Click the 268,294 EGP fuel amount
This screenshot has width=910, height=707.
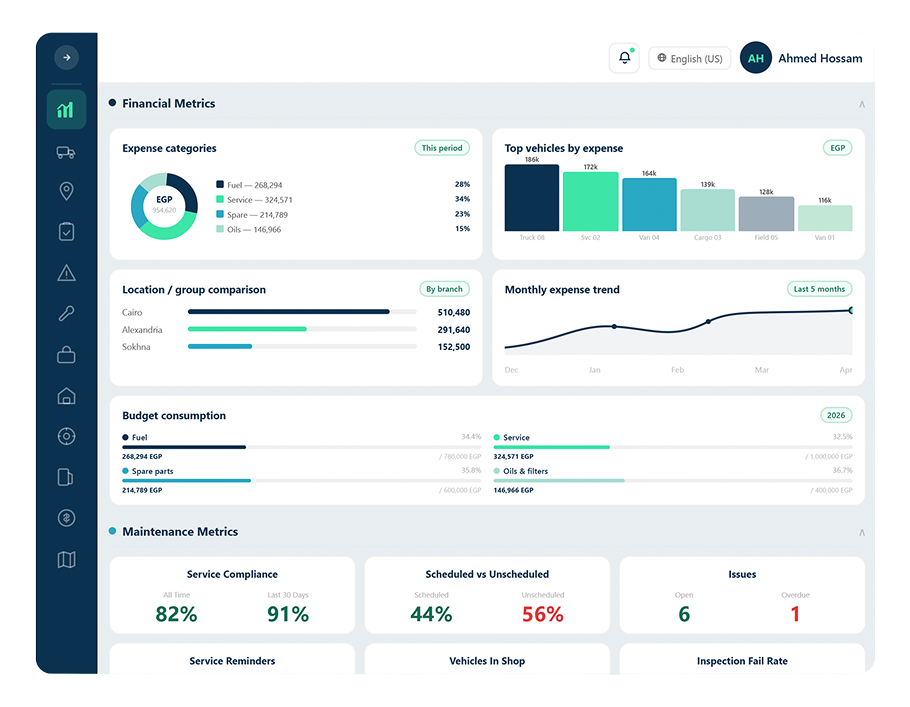click(142, 457)
